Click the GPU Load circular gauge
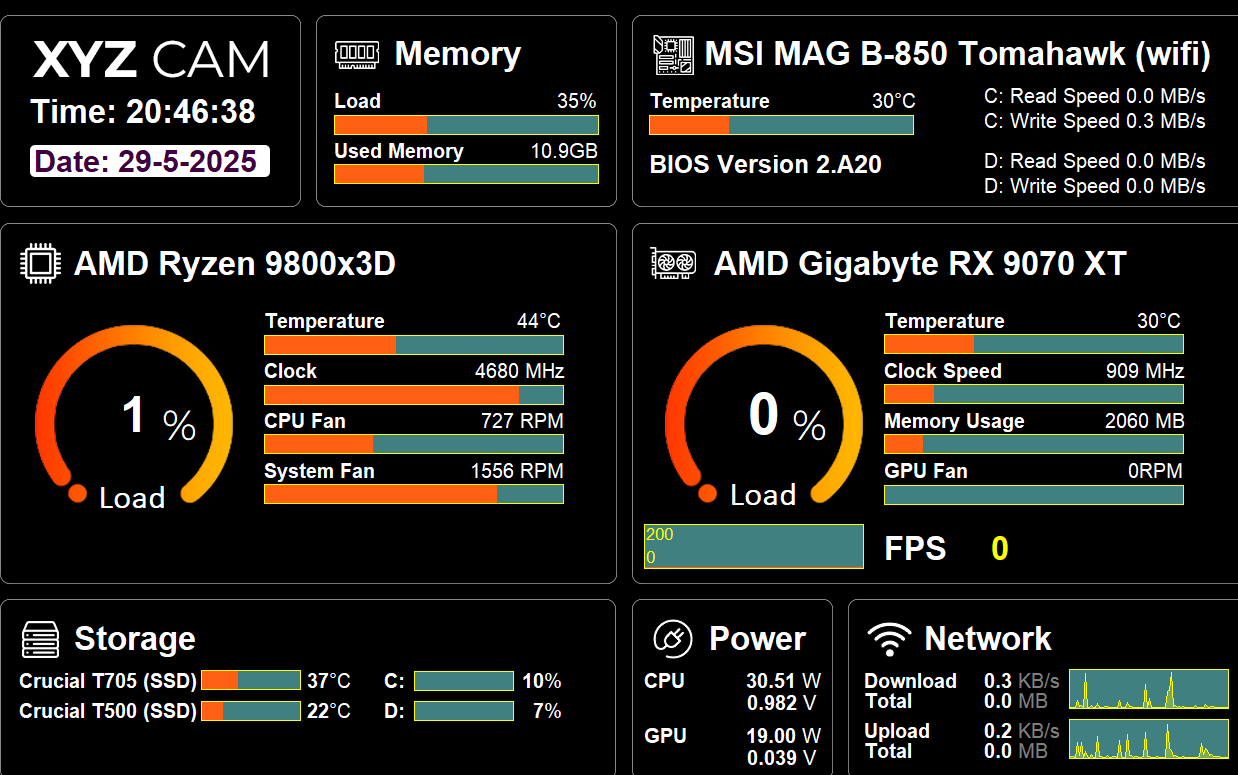This screenshot has height=775, width=1238. point(764,414)
